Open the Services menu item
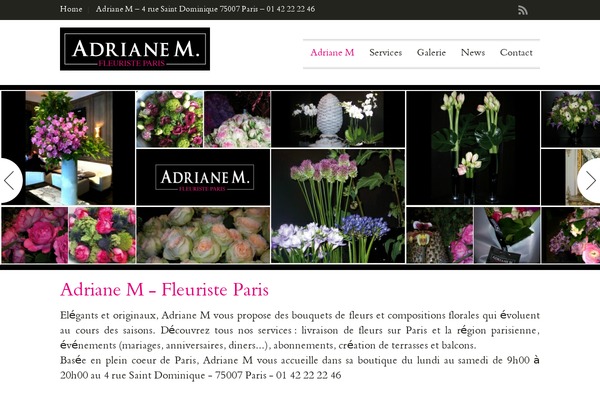Viewport: 600px width, 400px height. click(385, 52)
